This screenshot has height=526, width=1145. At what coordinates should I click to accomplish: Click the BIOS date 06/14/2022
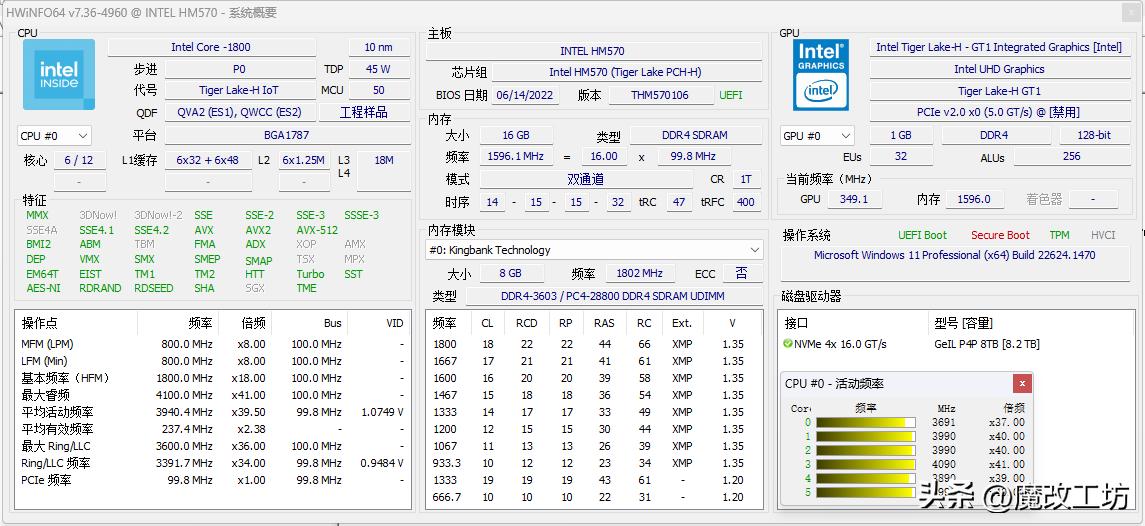[525, 96]
